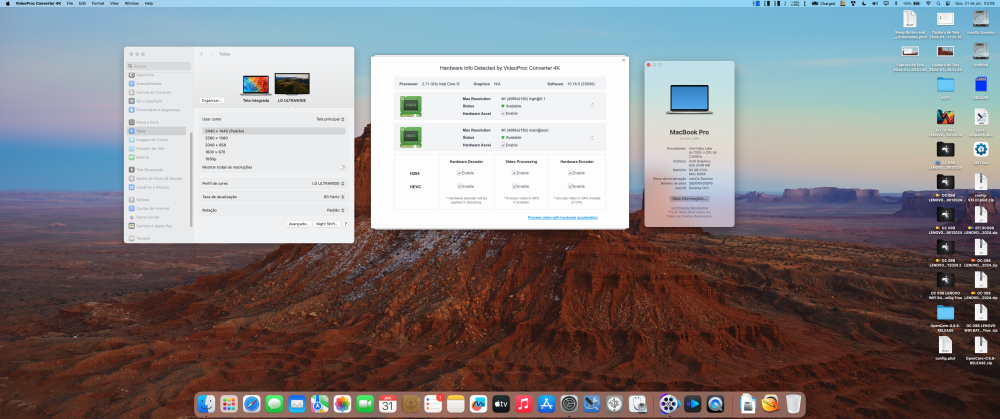The image size is (1000, 419).
Task: Open Safari from the Dock
Action: [x=251, y=403]
